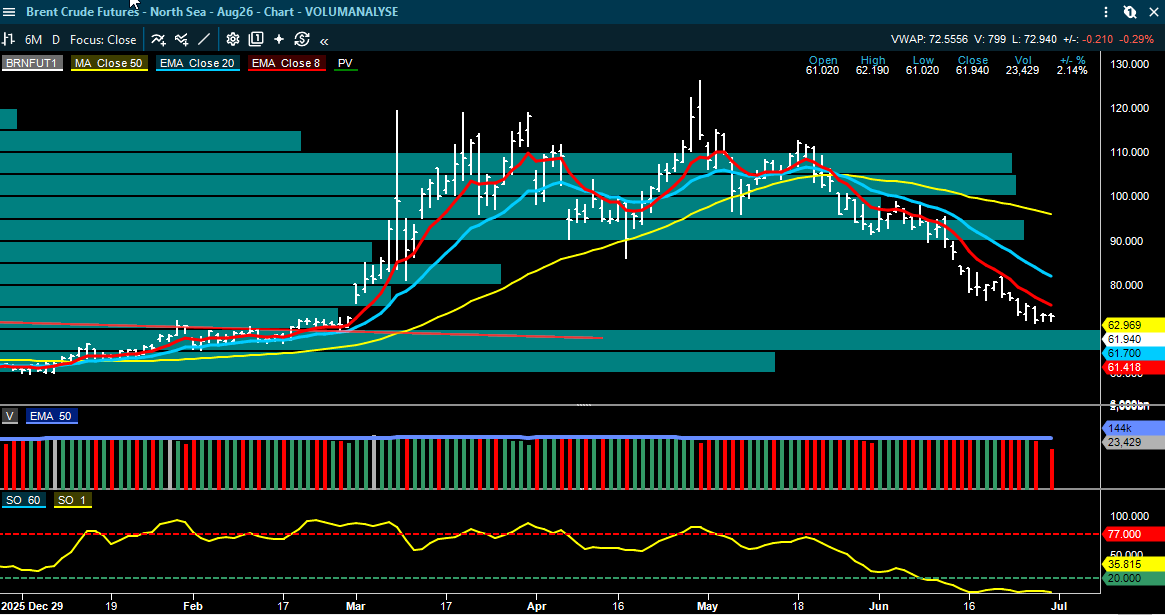Change the bar chart type icon
This screenshot has height=615, width=1165.
pos(9,39)
